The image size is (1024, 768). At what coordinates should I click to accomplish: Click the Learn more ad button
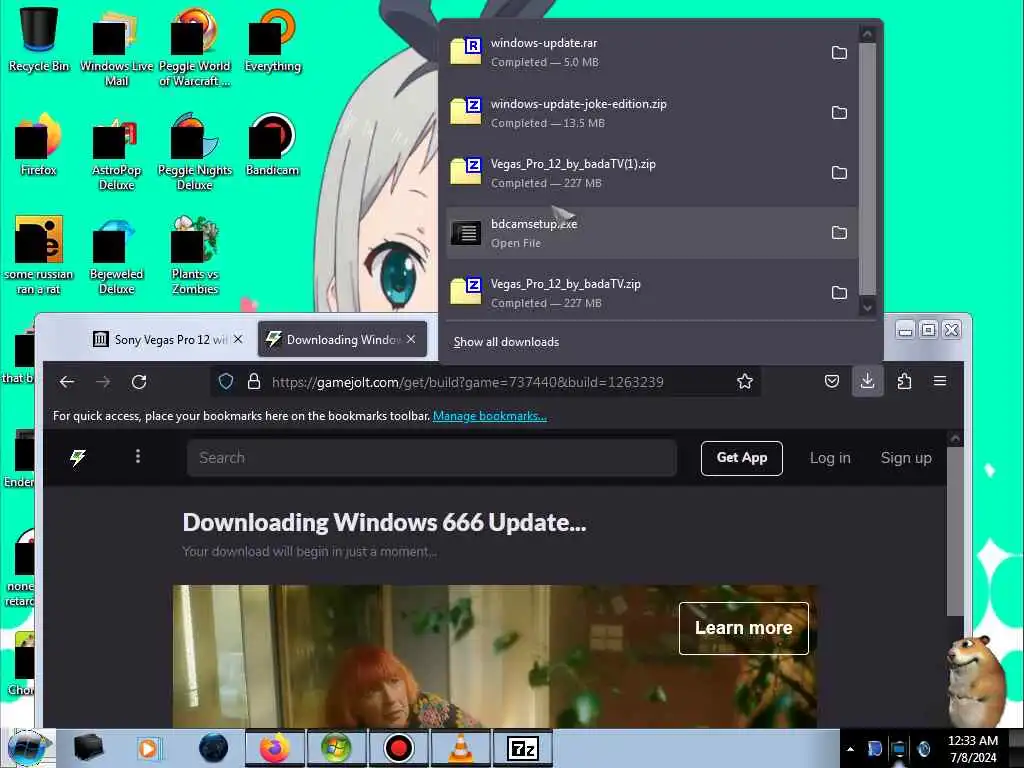pyautogui.click(x=743, y=628)
